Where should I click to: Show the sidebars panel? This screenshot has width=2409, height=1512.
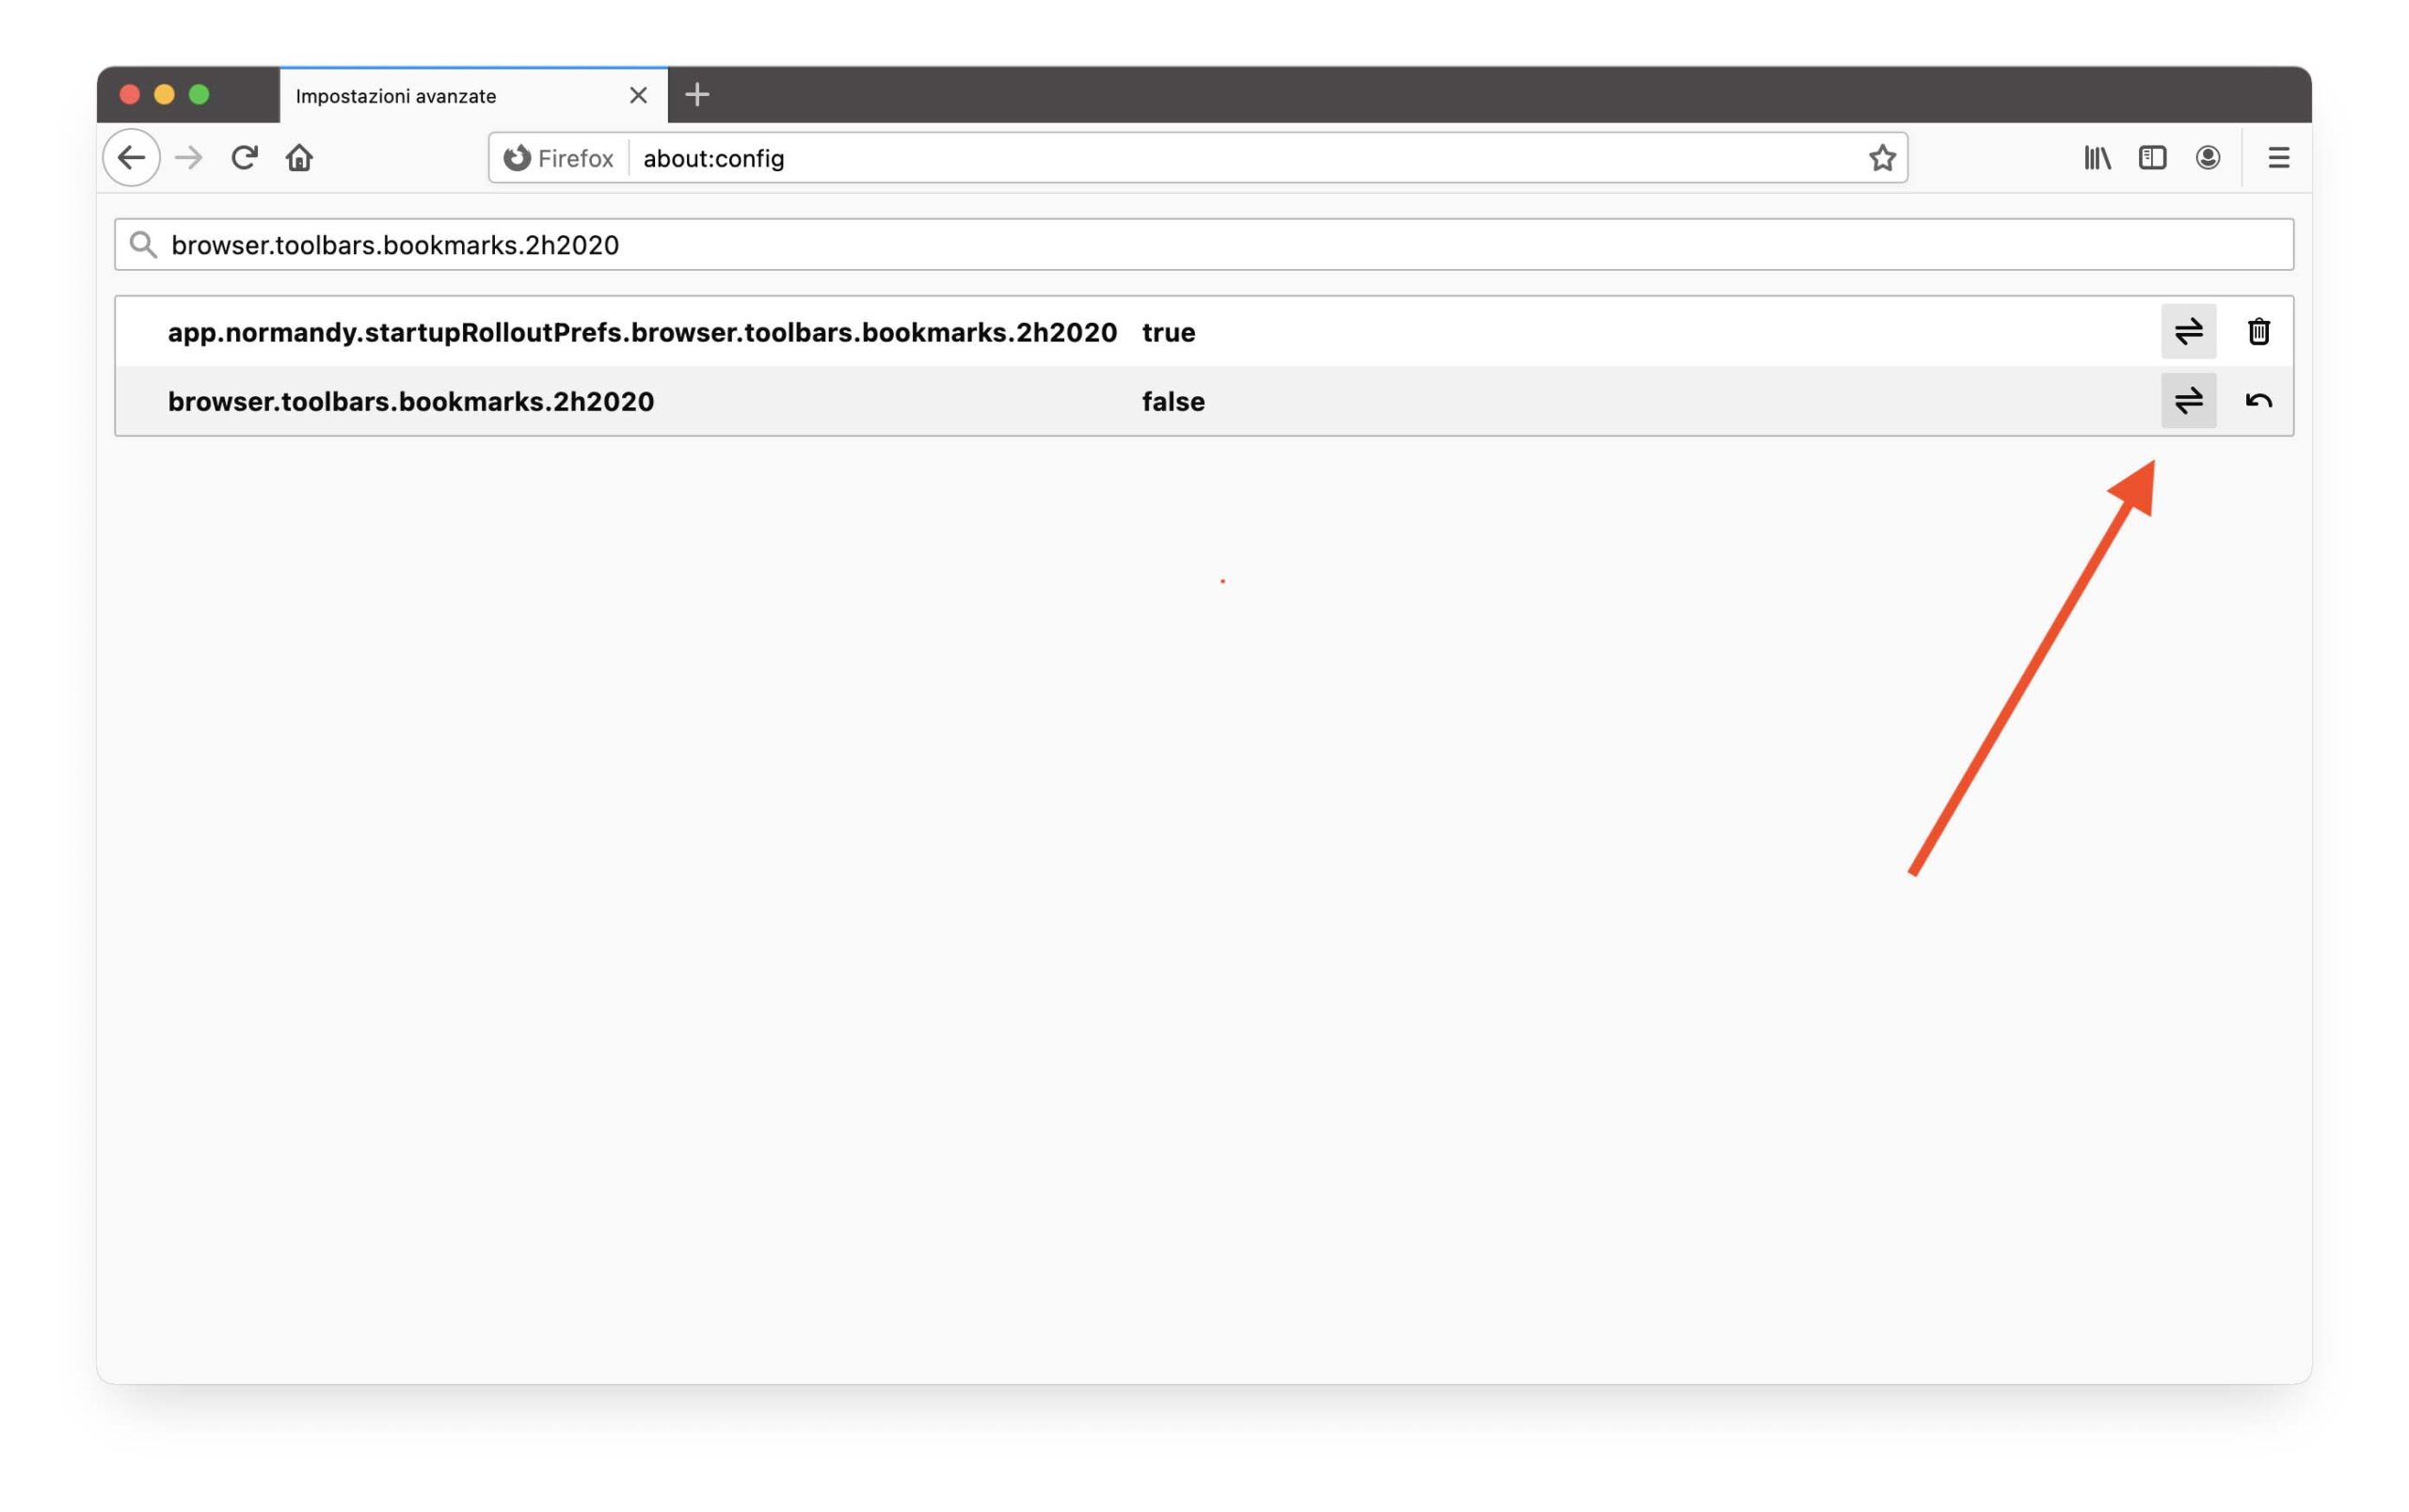[x=2152, y=158]
